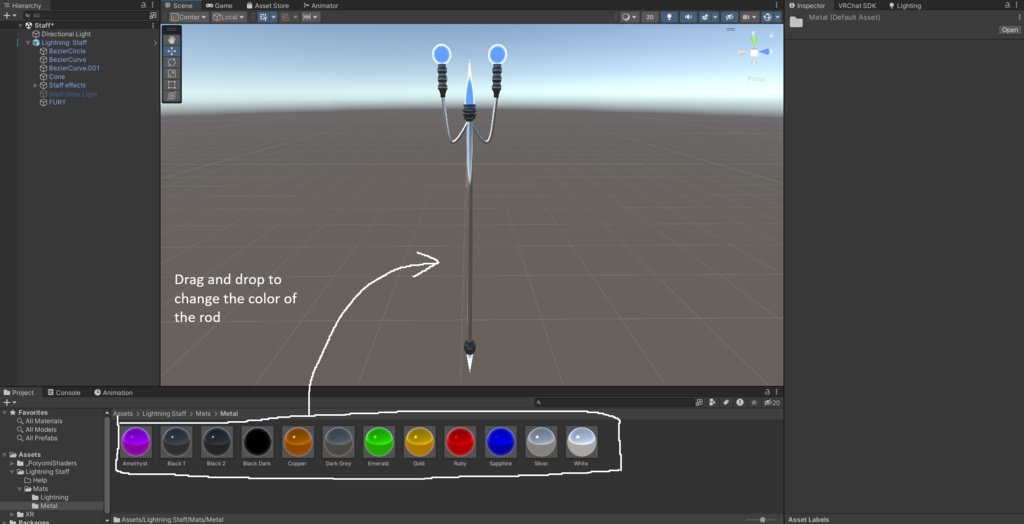
Task: Select the Hand view tool
Action: [x=172, y=39]
